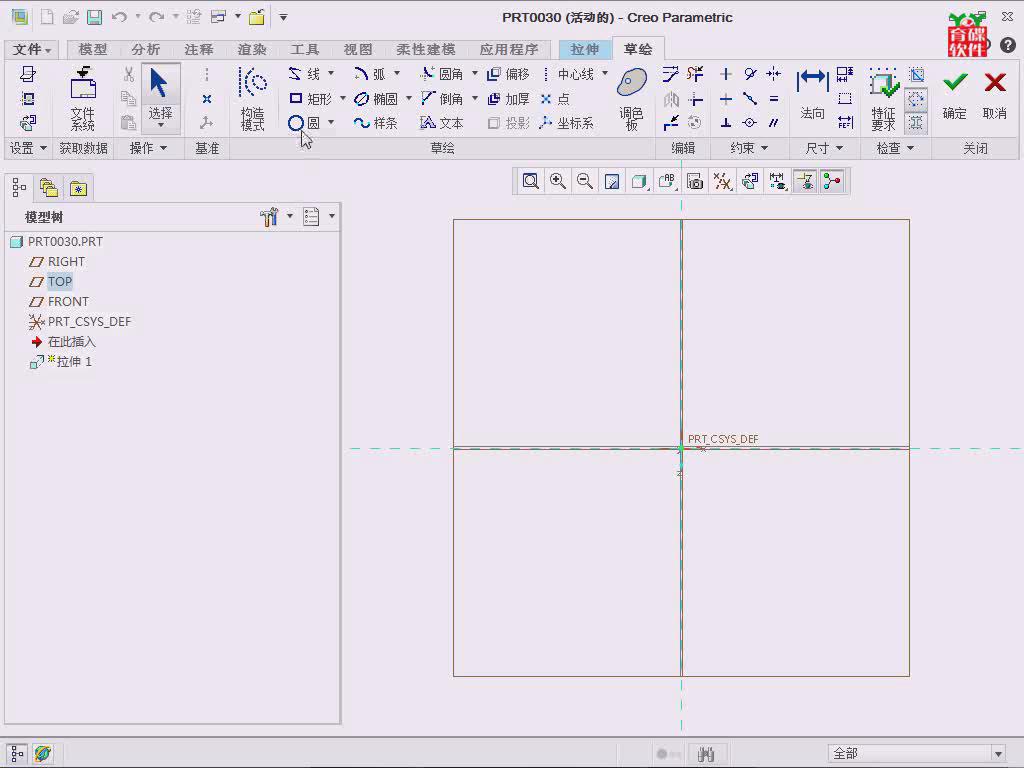Select the 坐标系 (Coordinate System) tool
Image resolution: width=1024 pixels, height=768 pixels.
[x=567, y=123]
